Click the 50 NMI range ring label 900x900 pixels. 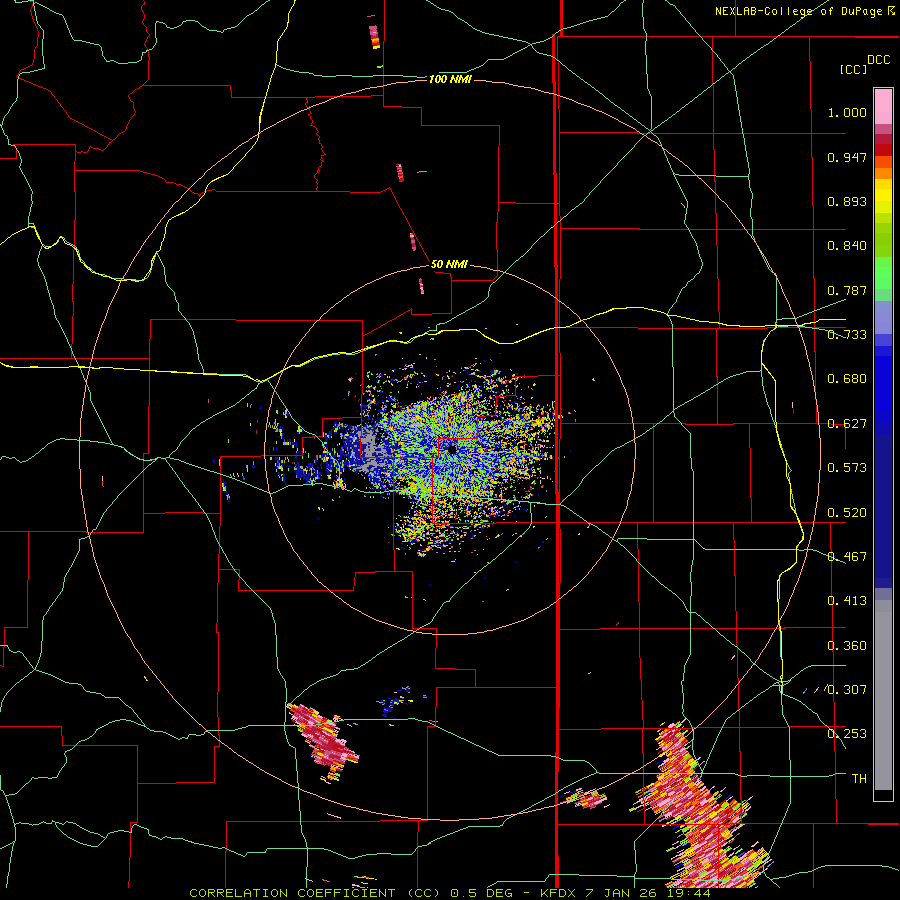coord(449,264)
